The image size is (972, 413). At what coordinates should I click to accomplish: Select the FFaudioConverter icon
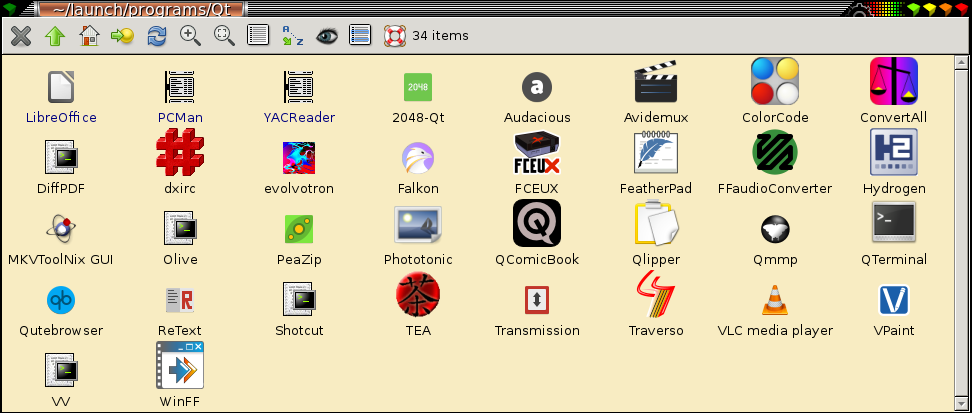pos(775,152)
